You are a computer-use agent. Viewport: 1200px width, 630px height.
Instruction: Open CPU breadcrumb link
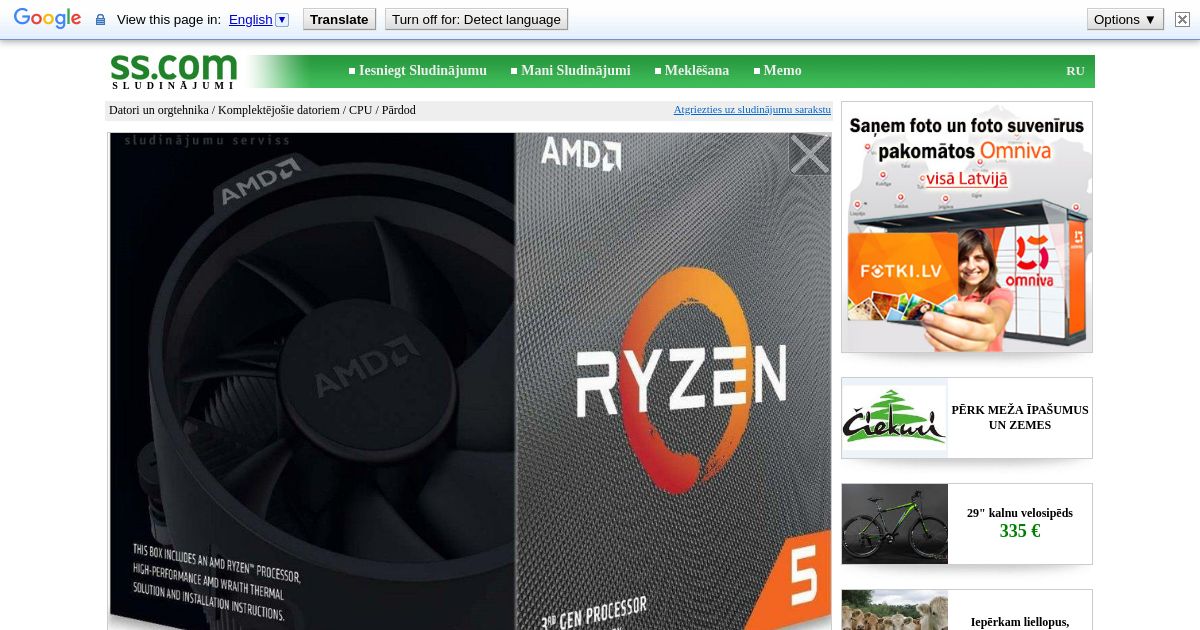coord(360,110)
